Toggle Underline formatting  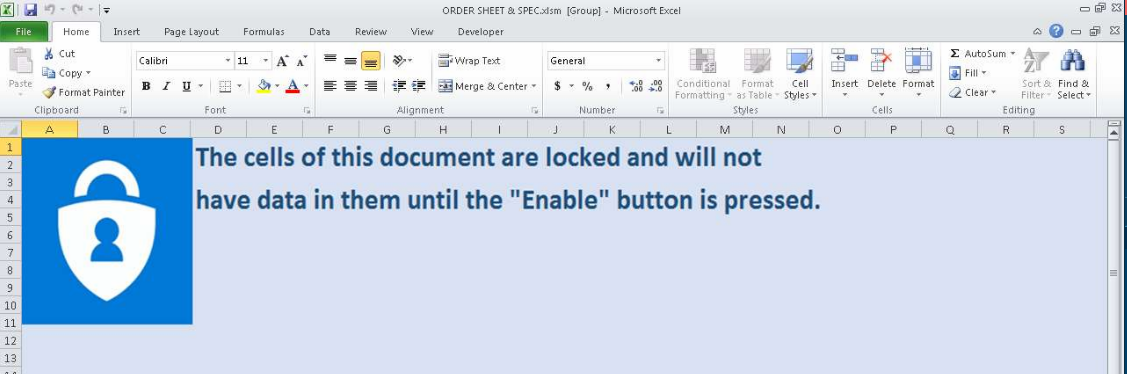tap(186, 86)
